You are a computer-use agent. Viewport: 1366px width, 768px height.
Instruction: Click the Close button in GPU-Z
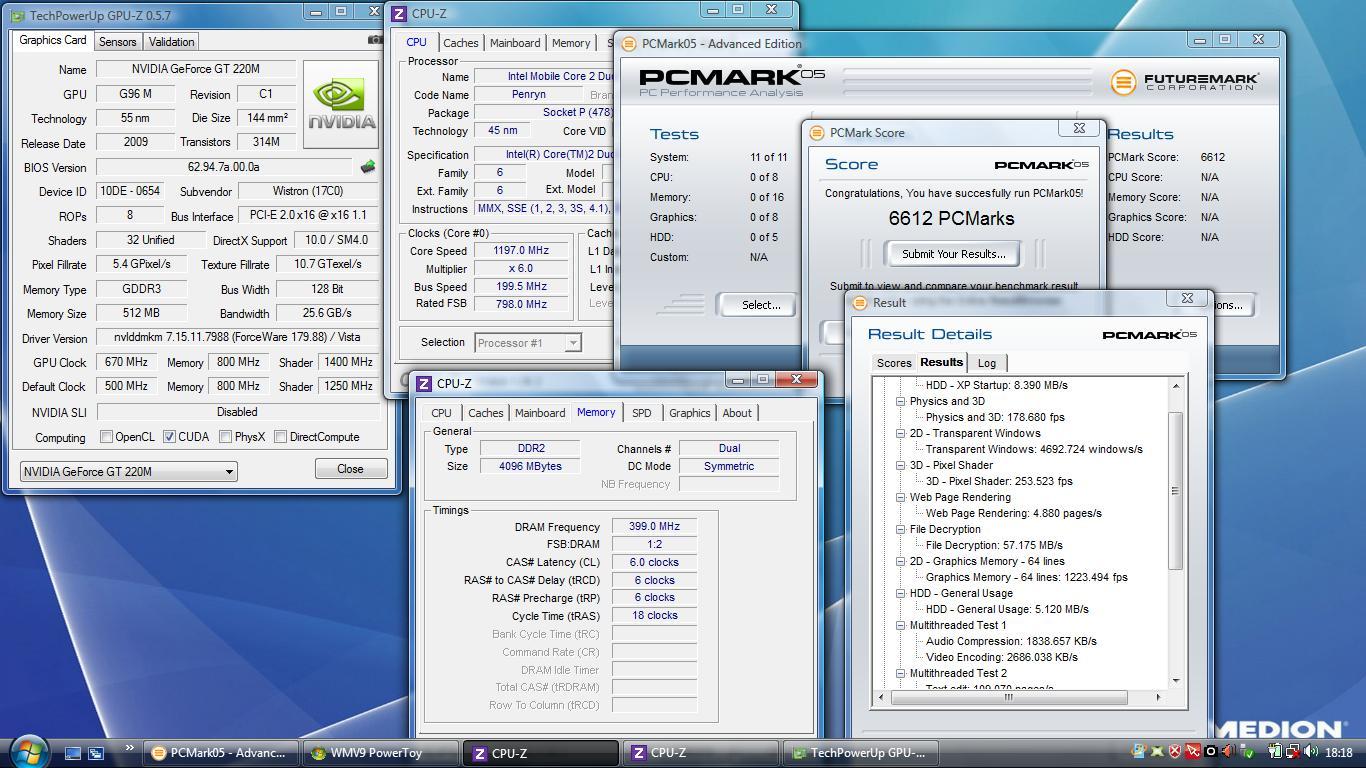[x=350, y=469]
